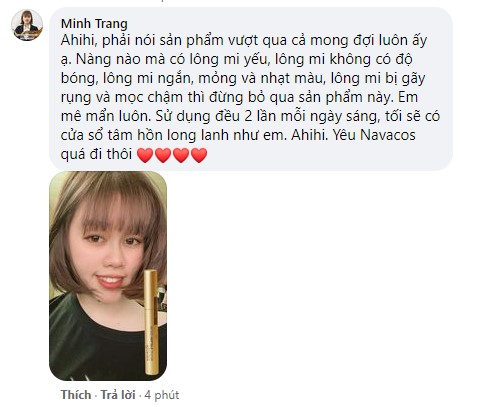Click the third red heart emoji

coord(181,155)
